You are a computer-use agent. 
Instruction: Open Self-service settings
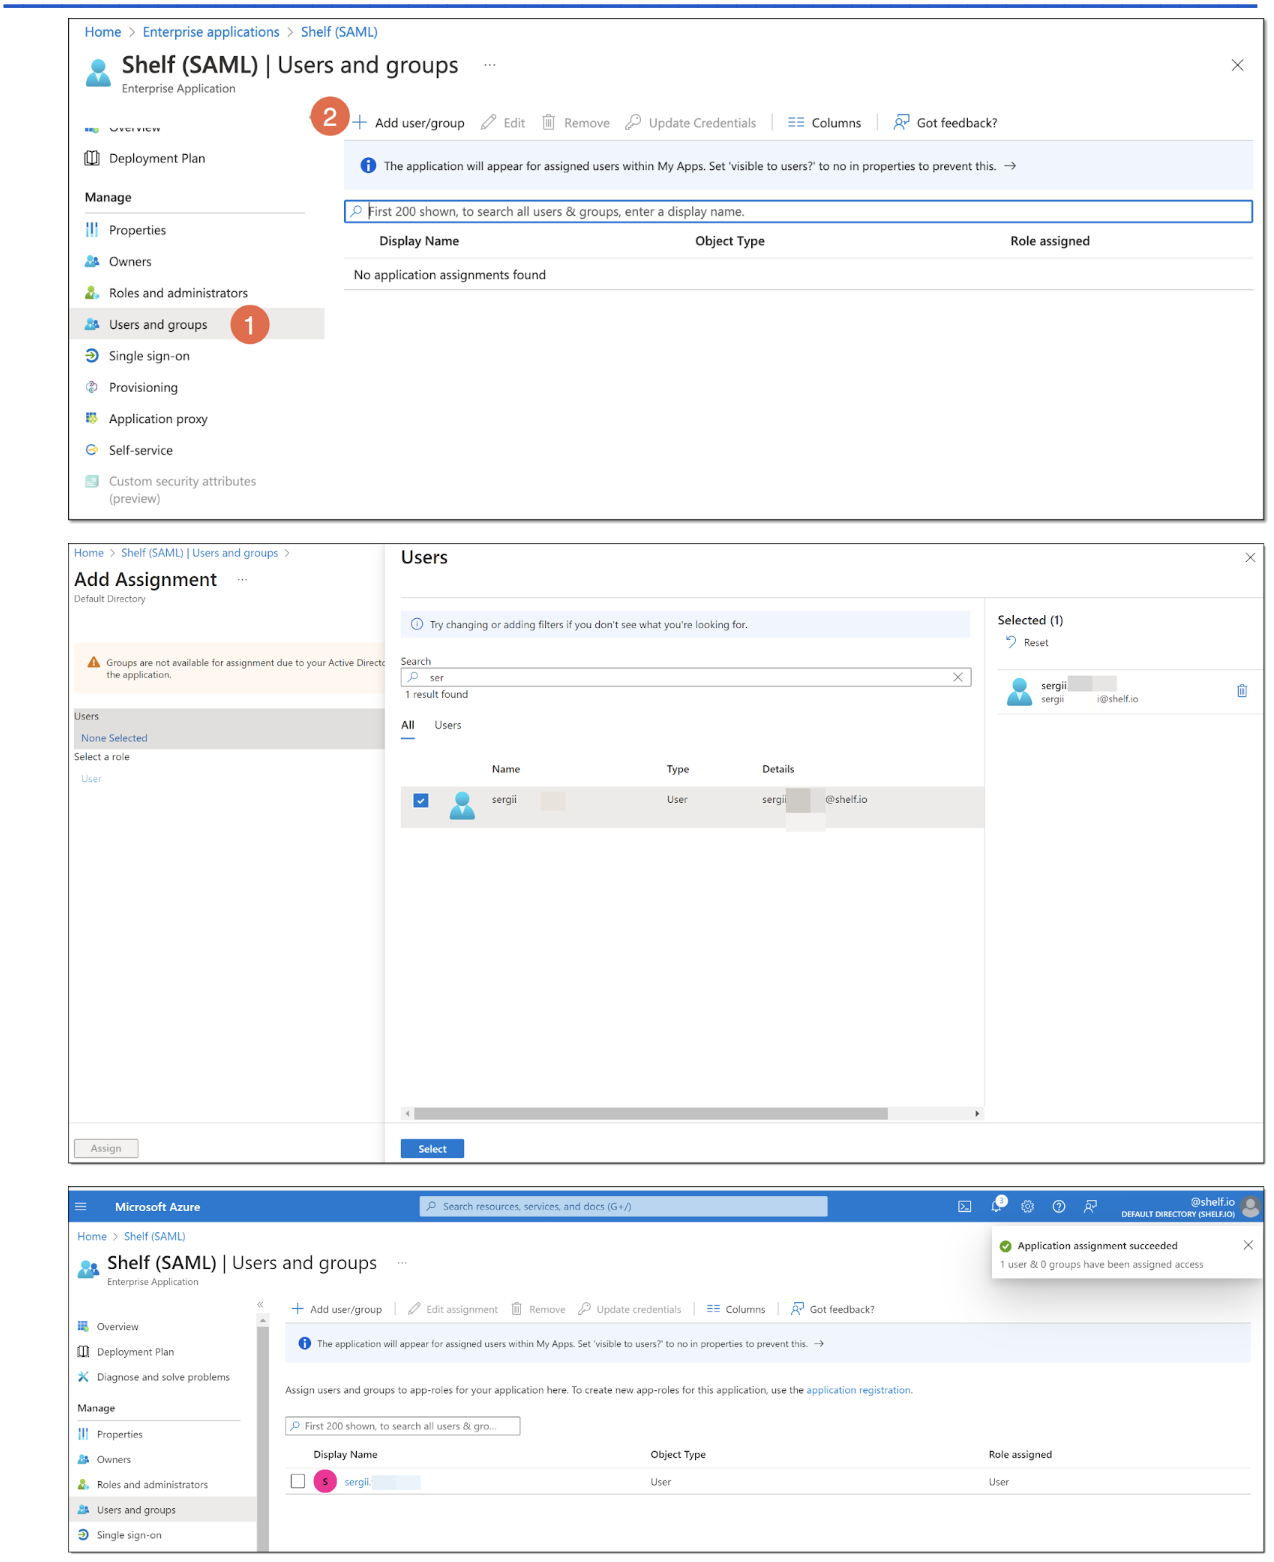tap(140, 450)
